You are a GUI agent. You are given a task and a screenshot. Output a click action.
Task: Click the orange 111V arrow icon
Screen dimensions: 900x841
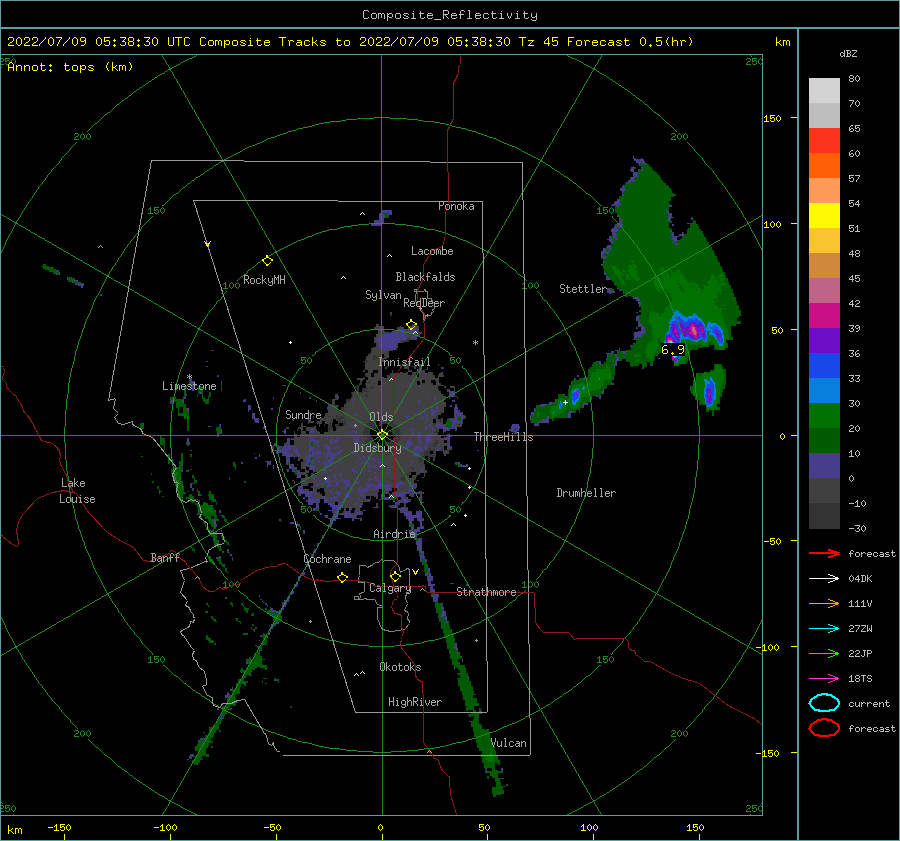pyautogui.click(x=824, y=603)
